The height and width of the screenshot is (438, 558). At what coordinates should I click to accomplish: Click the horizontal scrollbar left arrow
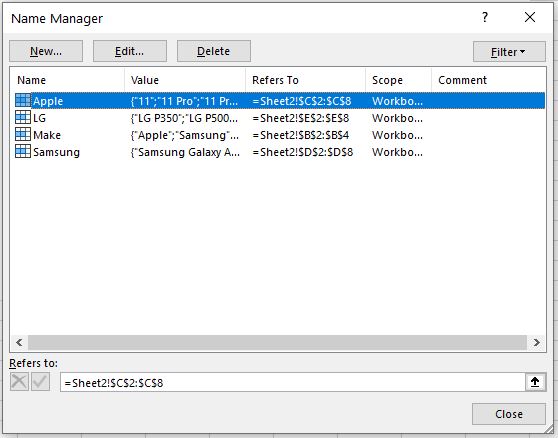click(19, 342)
